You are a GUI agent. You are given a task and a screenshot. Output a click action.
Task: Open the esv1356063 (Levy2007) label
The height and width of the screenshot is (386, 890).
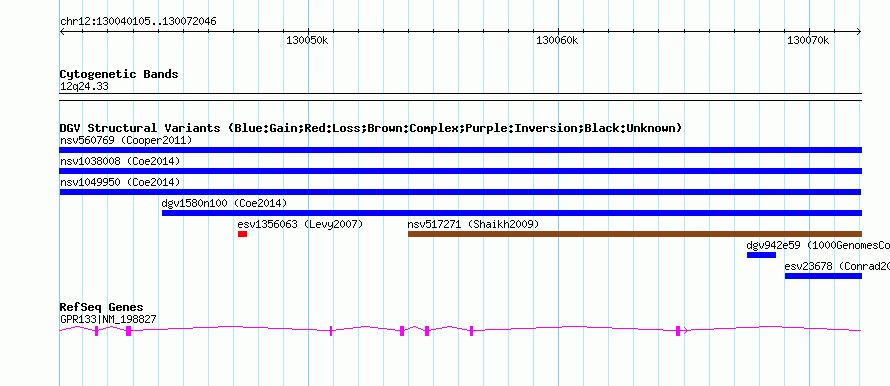[x=300, y=224]
